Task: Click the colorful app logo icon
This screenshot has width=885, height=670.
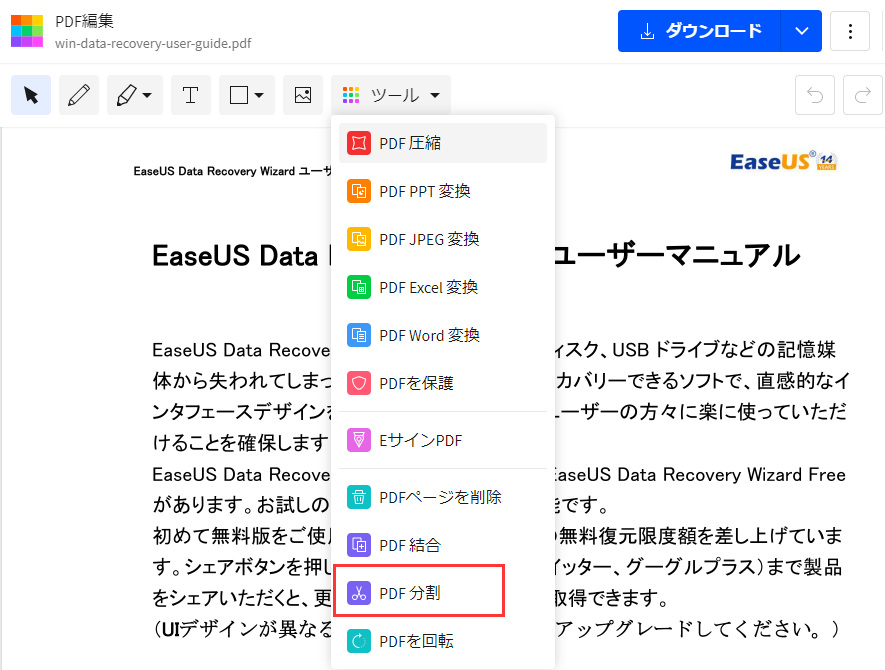Action: (x=27, y=31)
